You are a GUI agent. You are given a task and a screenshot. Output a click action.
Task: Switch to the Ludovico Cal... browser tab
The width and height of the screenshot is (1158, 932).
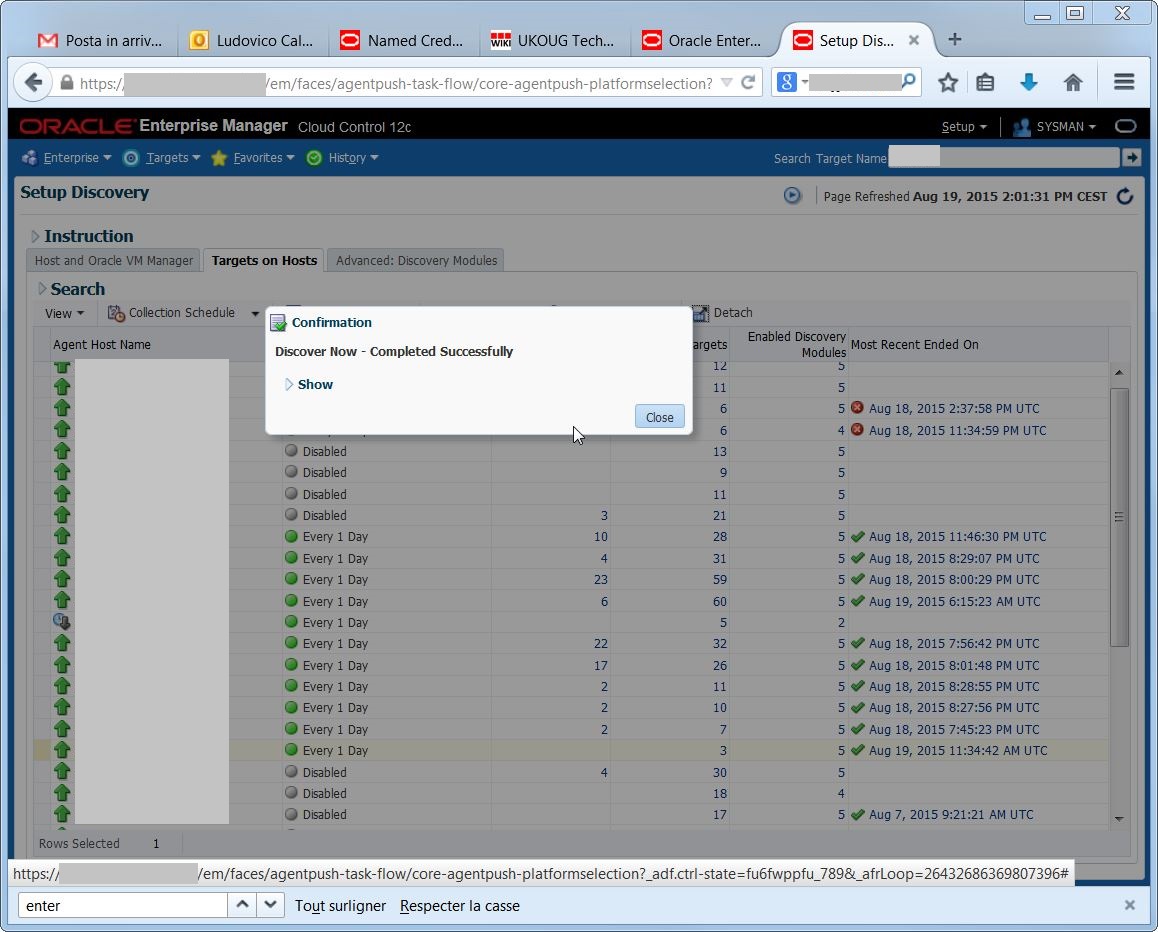tap(252, 41)
